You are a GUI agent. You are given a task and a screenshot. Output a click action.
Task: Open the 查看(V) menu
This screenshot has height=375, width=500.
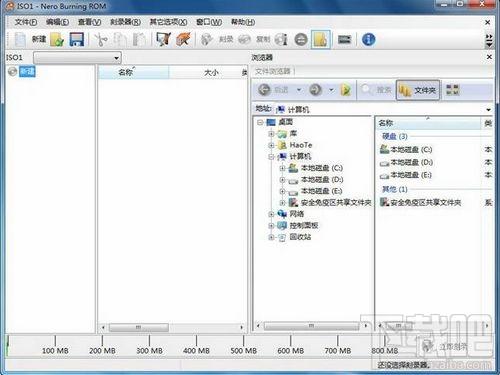89,22
